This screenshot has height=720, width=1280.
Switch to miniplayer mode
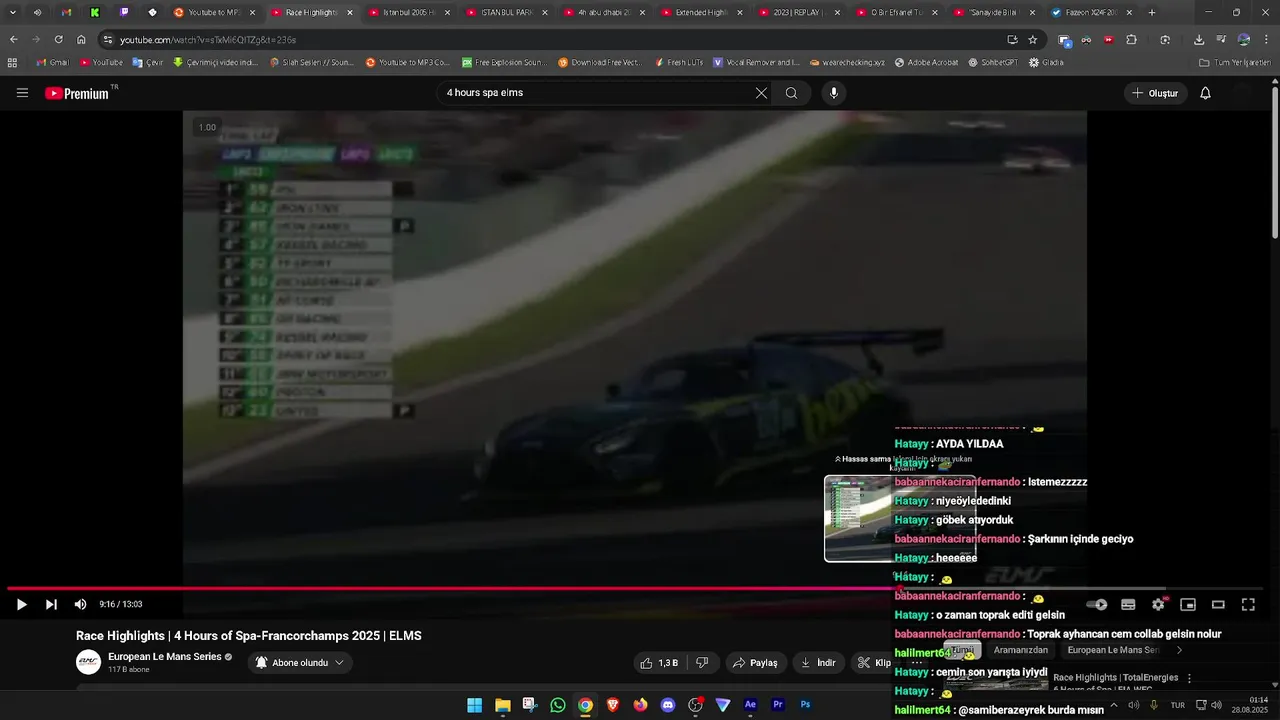click(1188, 604)
